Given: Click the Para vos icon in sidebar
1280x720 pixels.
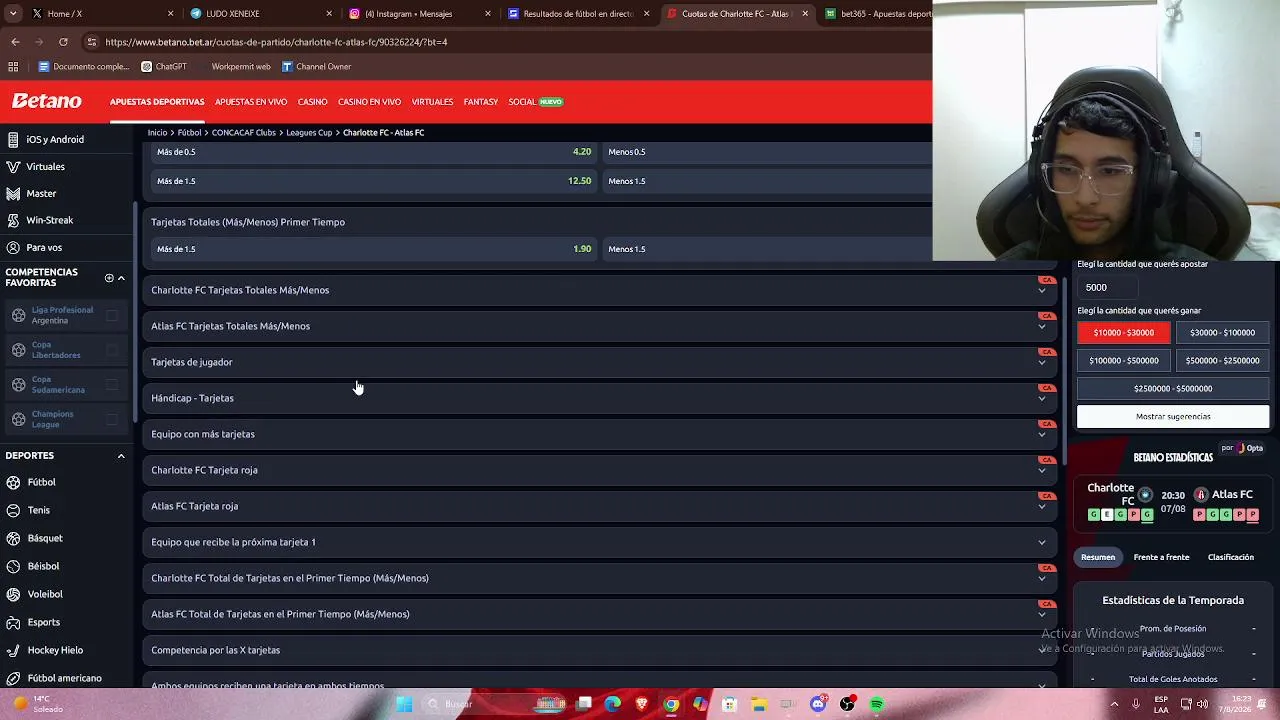Looking at the screenshot, I should click(x=13, y=247).
